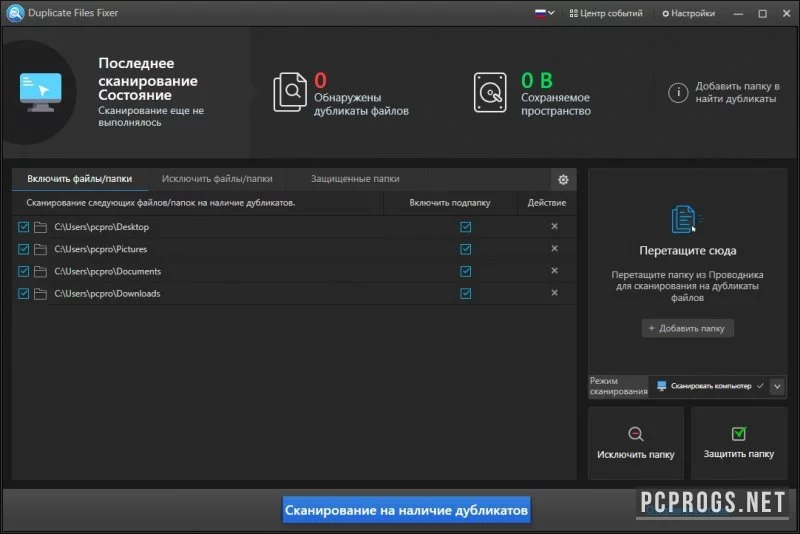
Task: Uncheck the Downloads folder row checkbox
Action: coord(23,293)
